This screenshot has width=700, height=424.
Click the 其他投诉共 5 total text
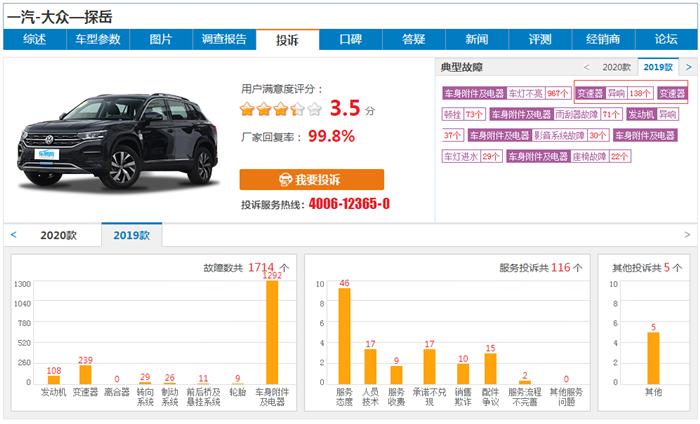[x=647, y=267]
